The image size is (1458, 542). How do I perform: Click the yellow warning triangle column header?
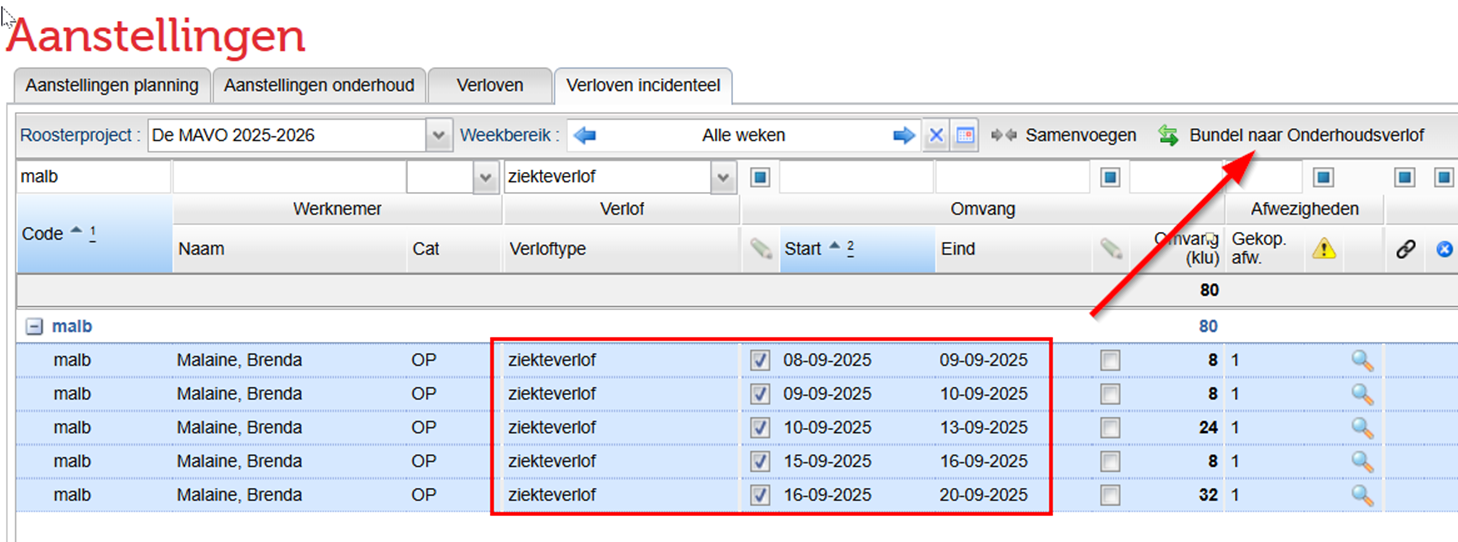tap(1324, 249)
